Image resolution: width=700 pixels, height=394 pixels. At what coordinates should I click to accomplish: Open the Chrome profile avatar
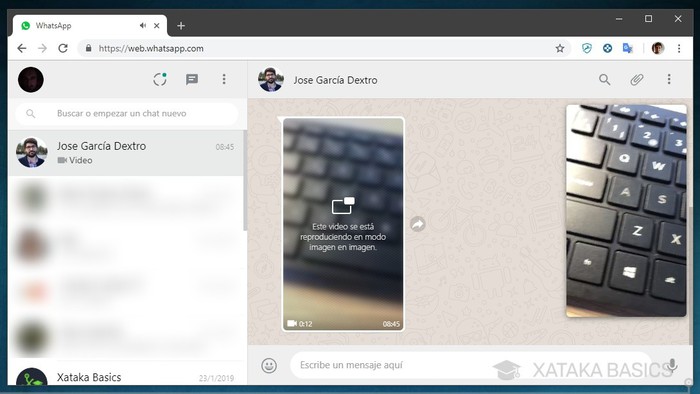[x=658, y=48]
